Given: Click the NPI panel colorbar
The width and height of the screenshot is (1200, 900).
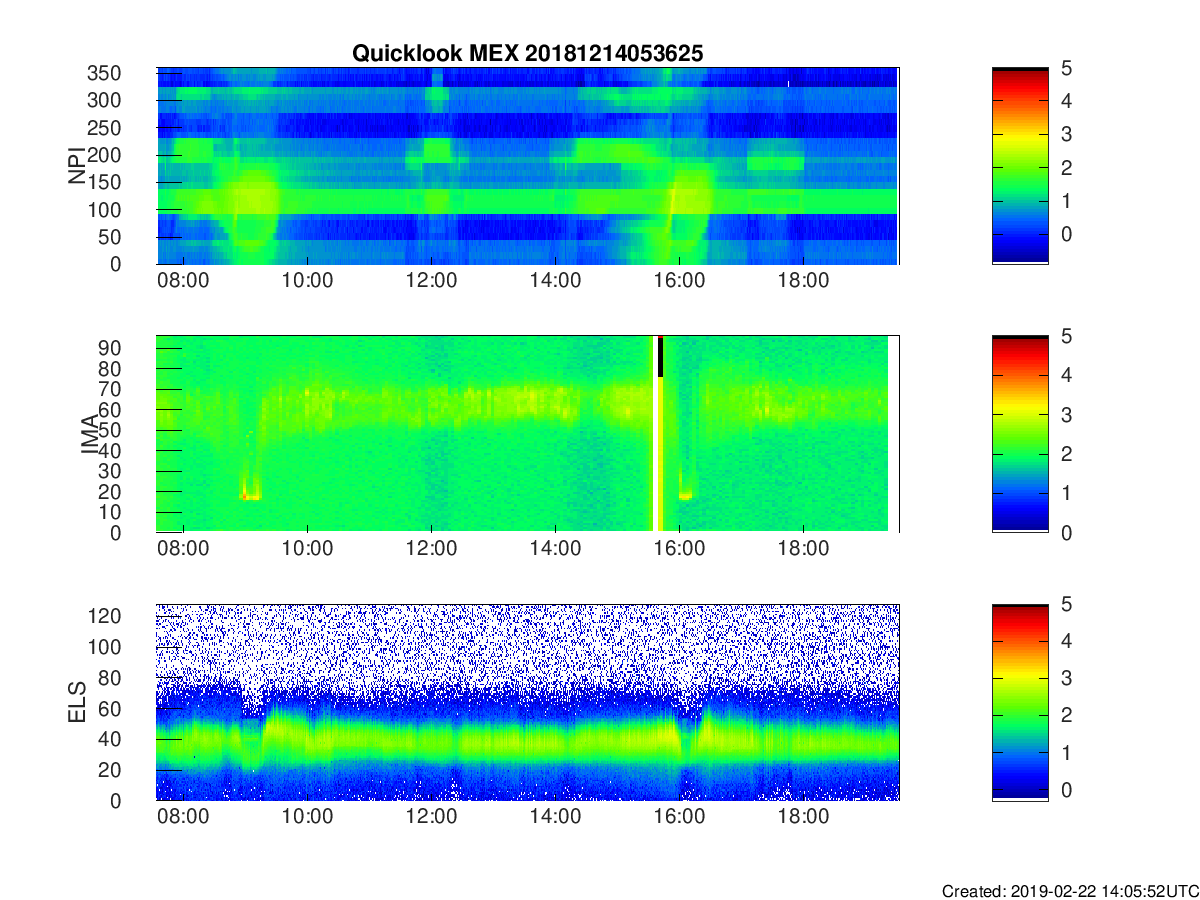Looking at the screenshot, I should 1020,166.
